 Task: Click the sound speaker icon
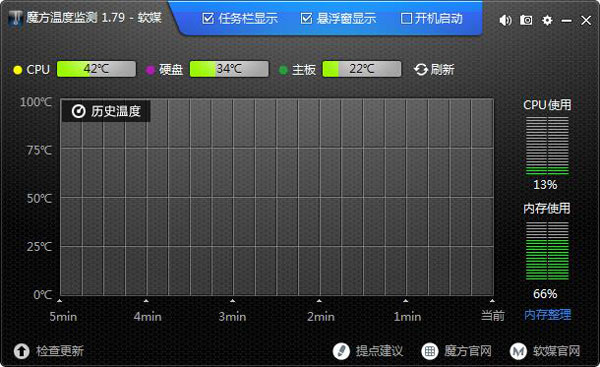505,20
